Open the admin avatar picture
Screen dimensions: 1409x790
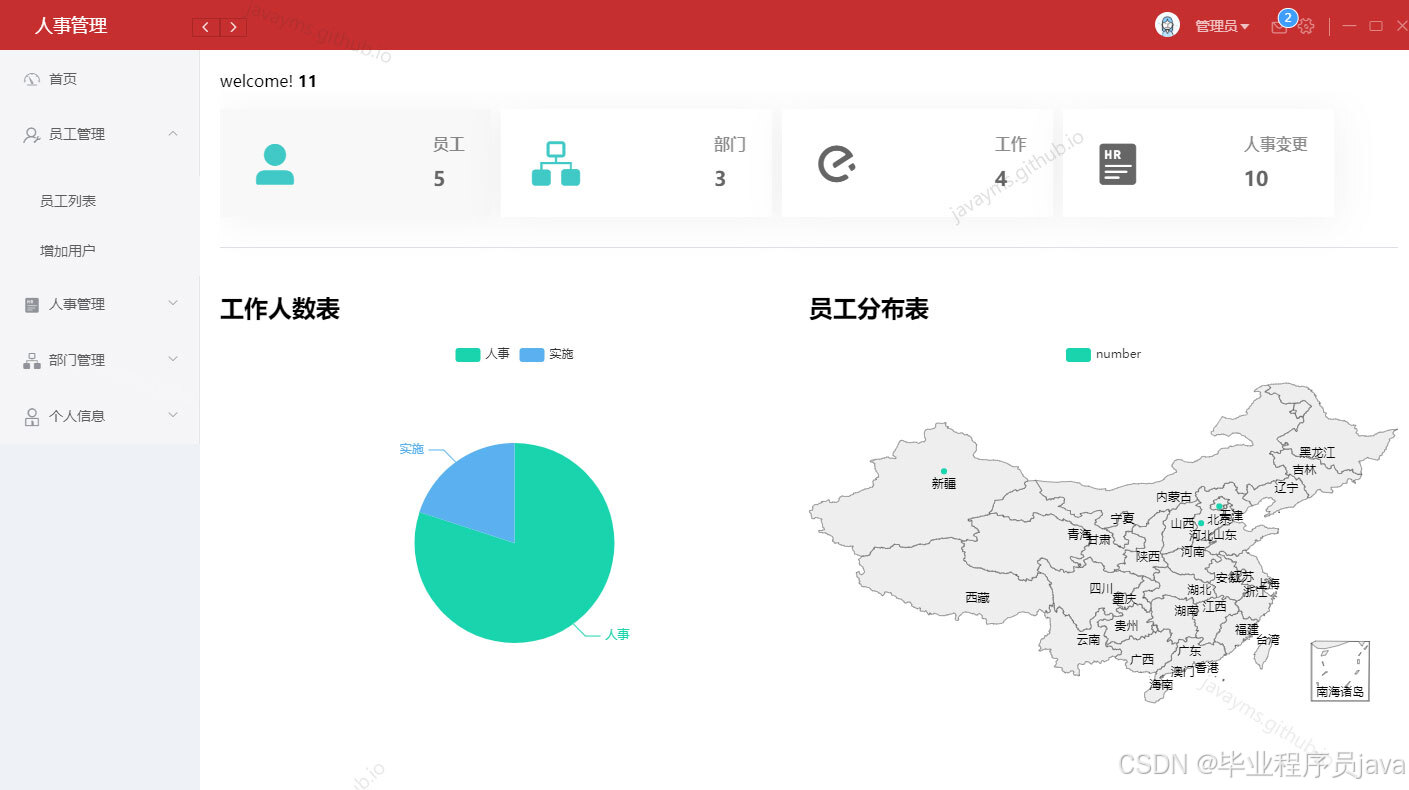1167,25
